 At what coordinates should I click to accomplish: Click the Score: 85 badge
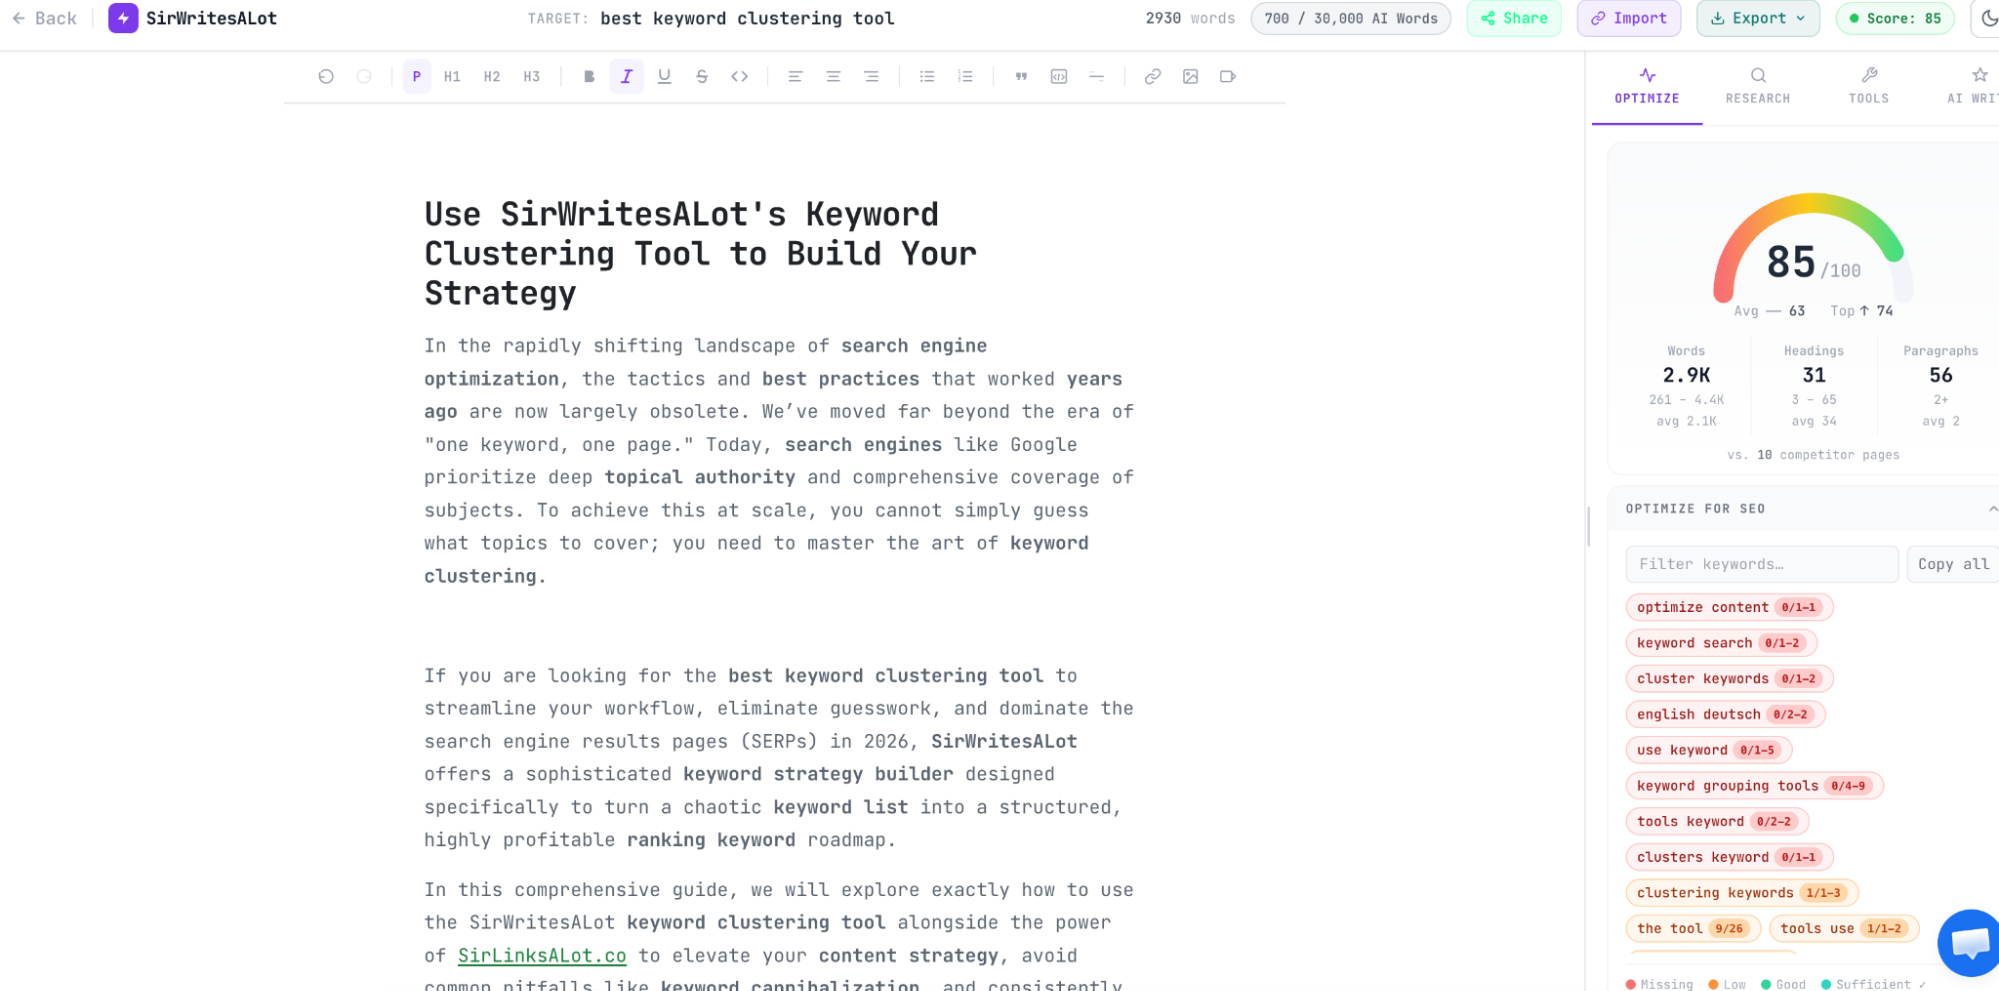(1895, 18)
